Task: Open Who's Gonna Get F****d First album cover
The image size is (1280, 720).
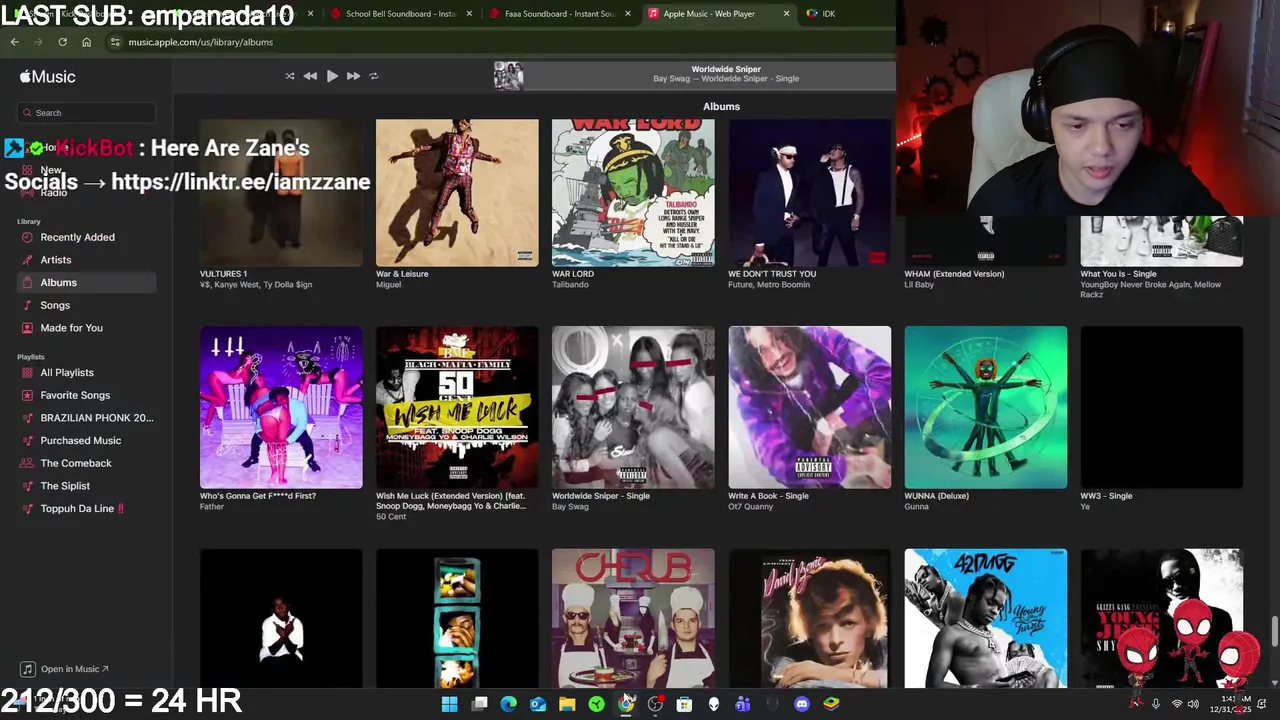Action: click(x=281, y=407)
